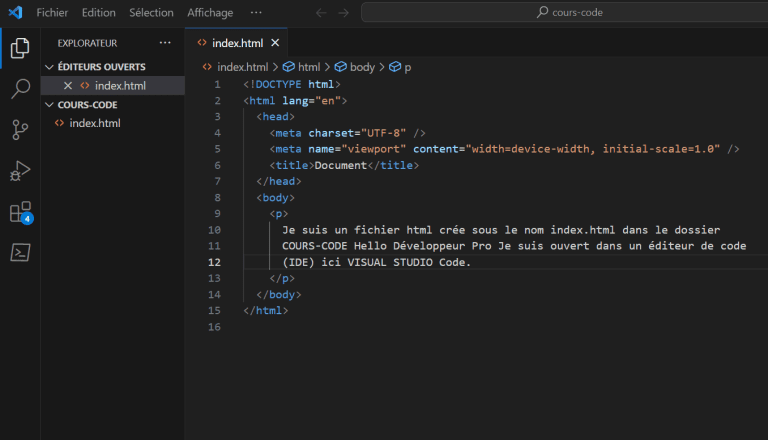This screenshot has height=440, width=768.
Task: Click text 'Je suis un fichier html' line
Action: (501, 230)
